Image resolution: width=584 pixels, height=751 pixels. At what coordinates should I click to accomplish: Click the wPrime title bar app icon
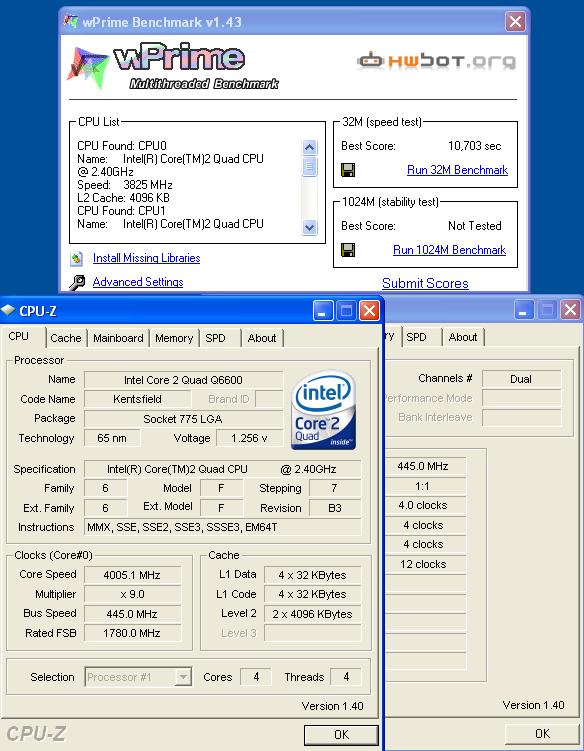click(71, 22)
